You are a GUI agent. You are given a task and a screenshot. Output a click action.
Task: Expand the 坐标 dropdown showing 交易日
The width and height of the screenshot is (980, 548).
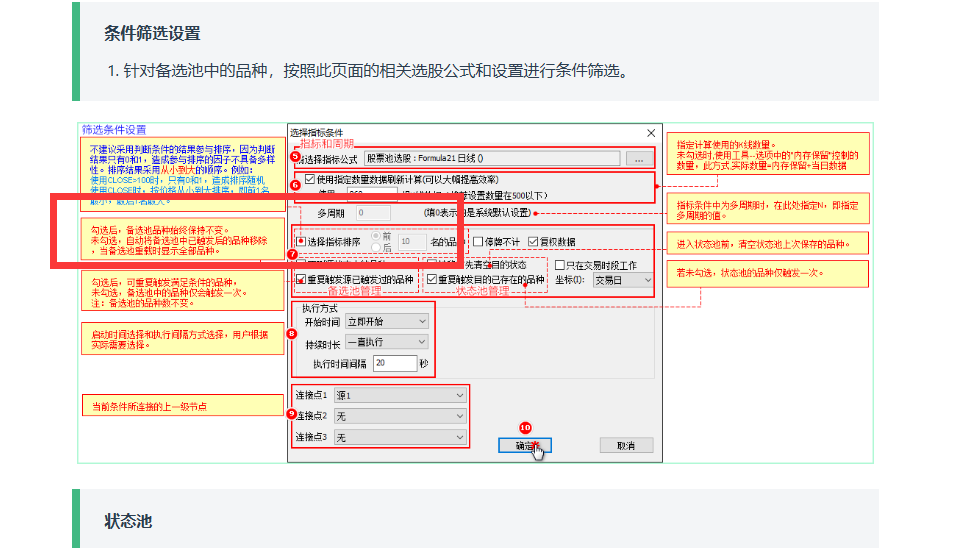[x=621, y=281]
